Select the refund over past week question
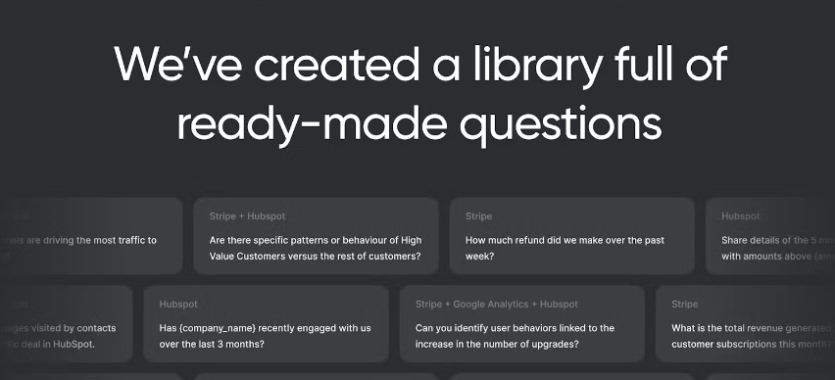 tap(572, 236)
